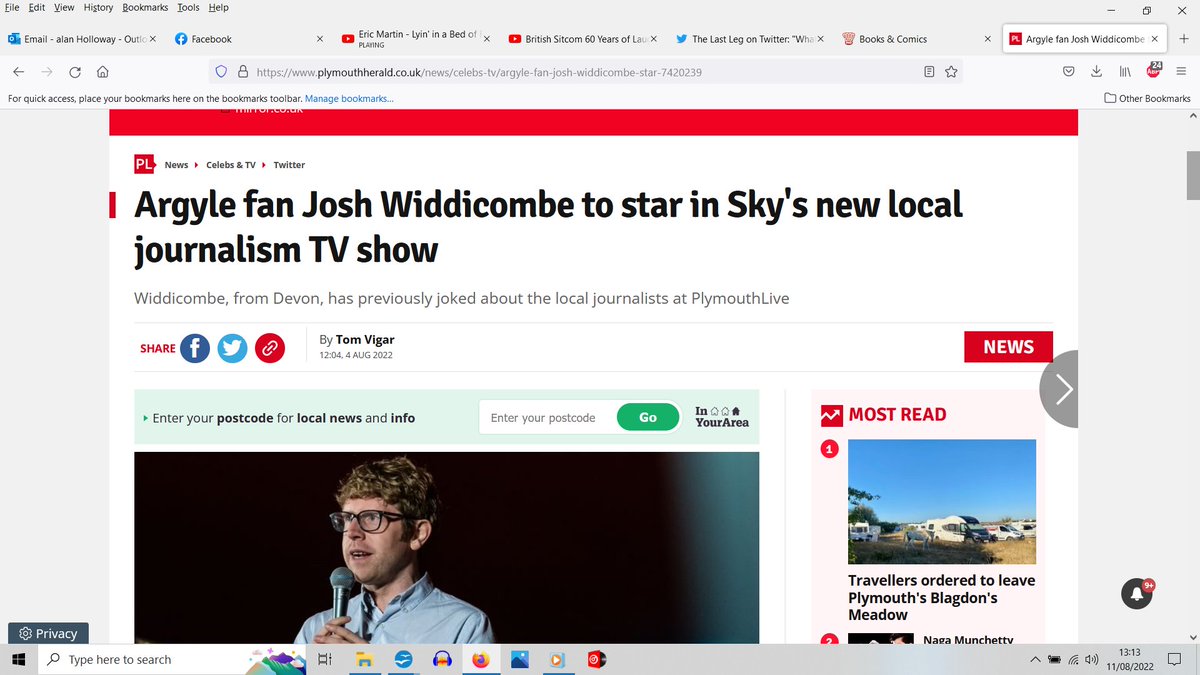Open the downloads panel
The width and height of the screenshot is (1200, 675).
click(x=1097, y=72)
